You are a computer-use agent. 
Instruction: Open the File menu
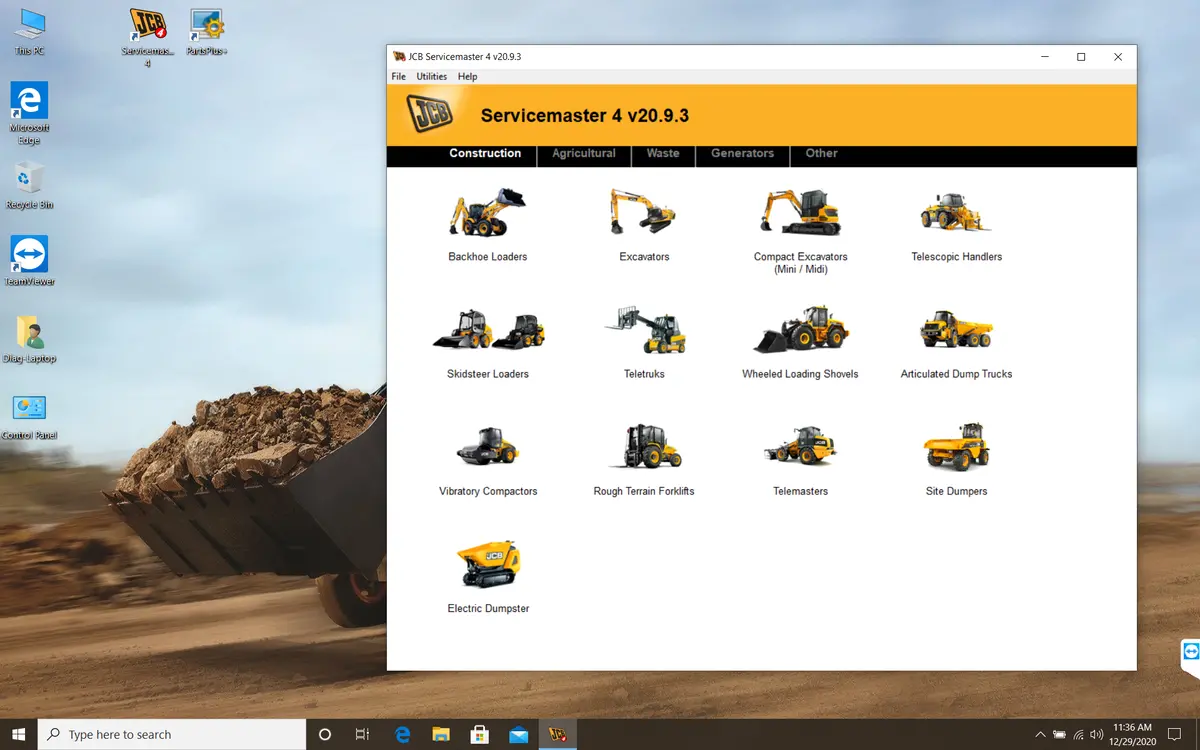pos(399,76)
